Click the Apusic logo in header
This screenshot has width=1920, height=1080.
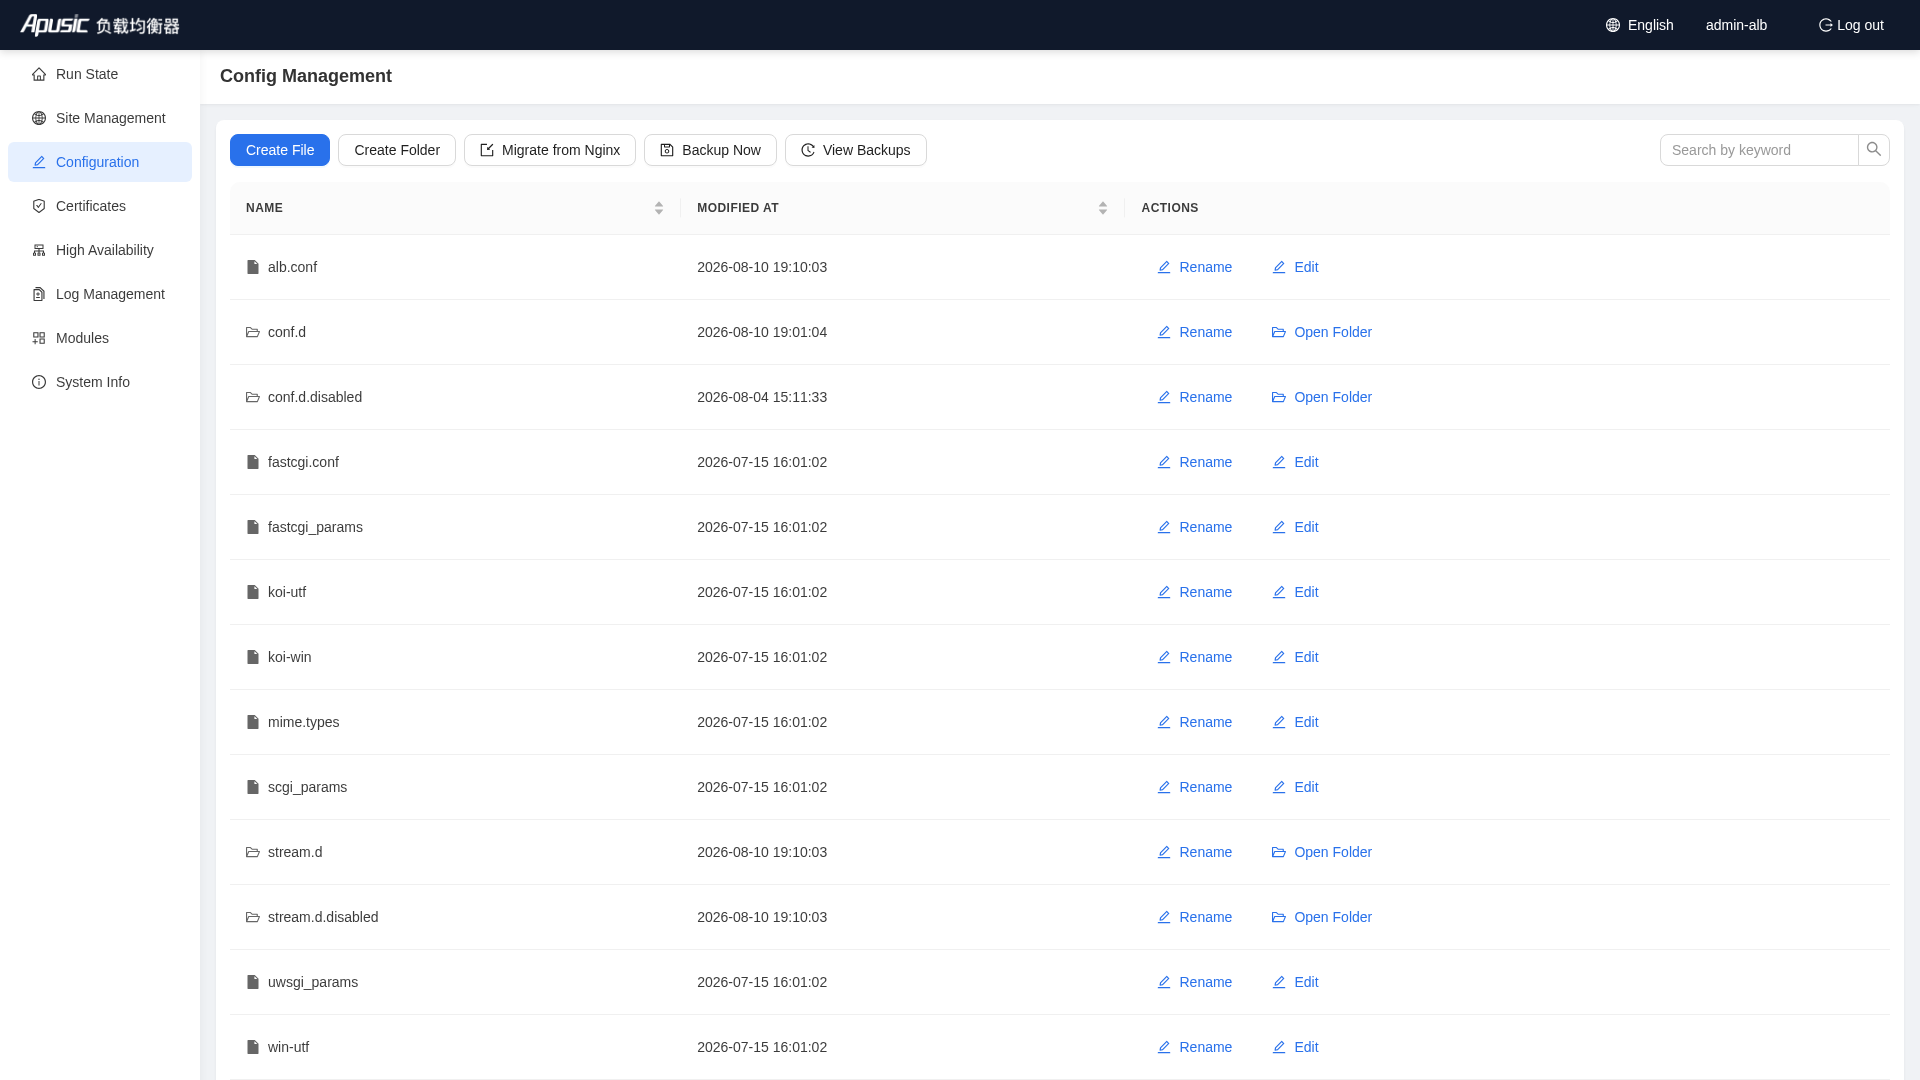[x=100, y=25]
